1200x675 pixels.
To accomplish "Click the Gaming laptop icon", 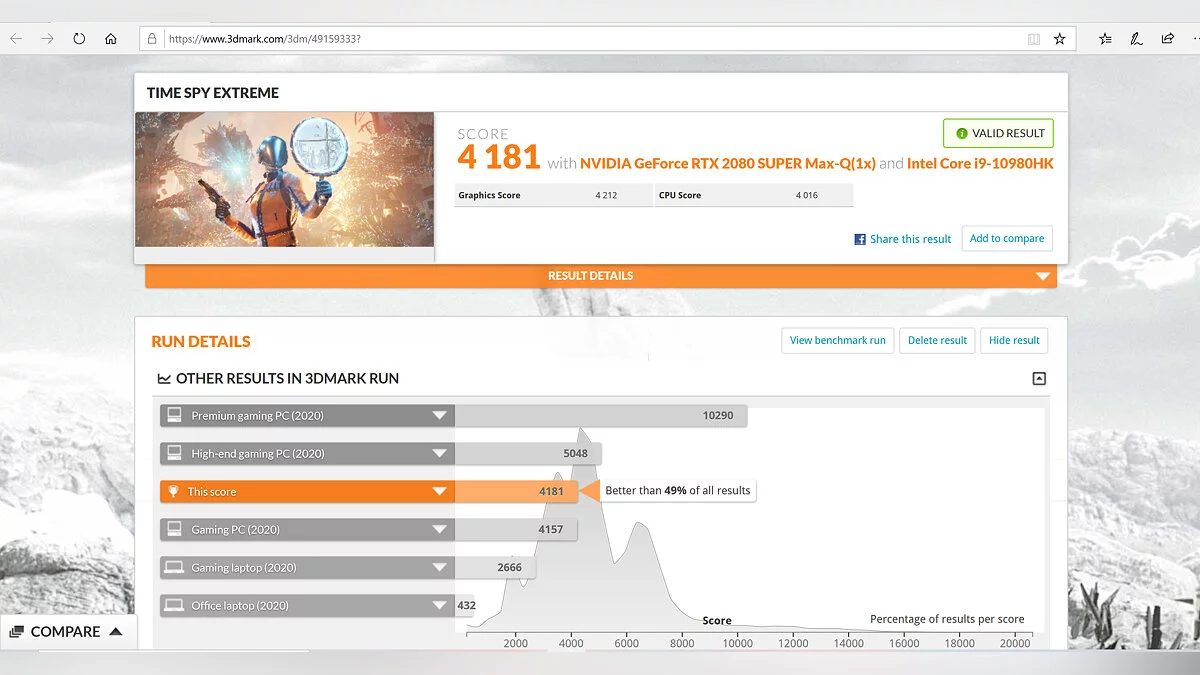I will (174, 567).
